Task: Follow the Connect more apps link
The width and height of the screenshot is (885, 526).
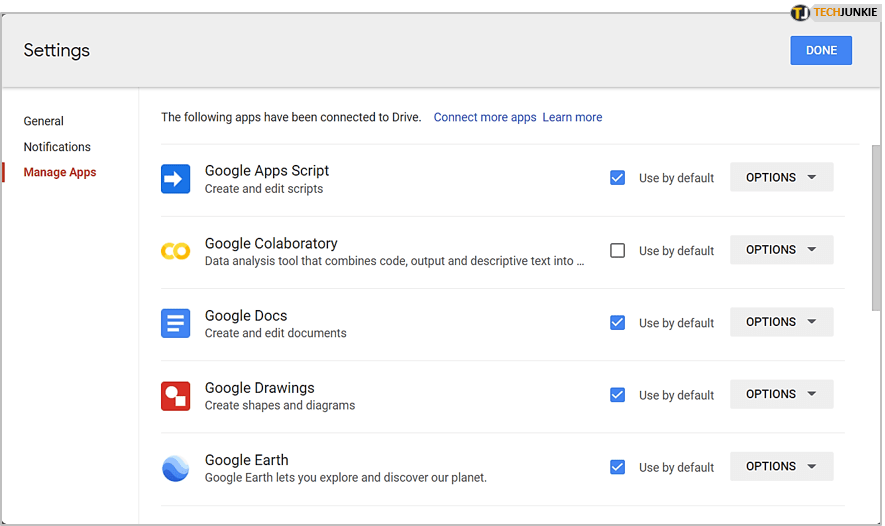Action: point(485,117)
